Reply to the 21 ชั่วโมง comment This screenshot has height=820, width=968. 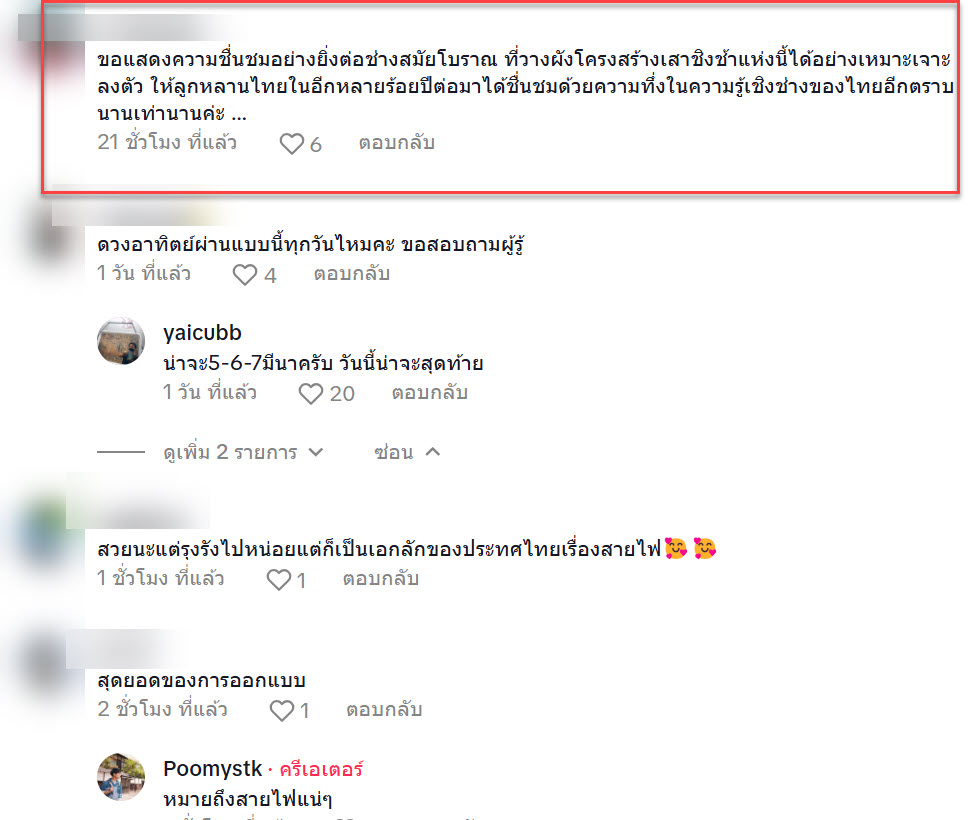(x=397, y=143)
